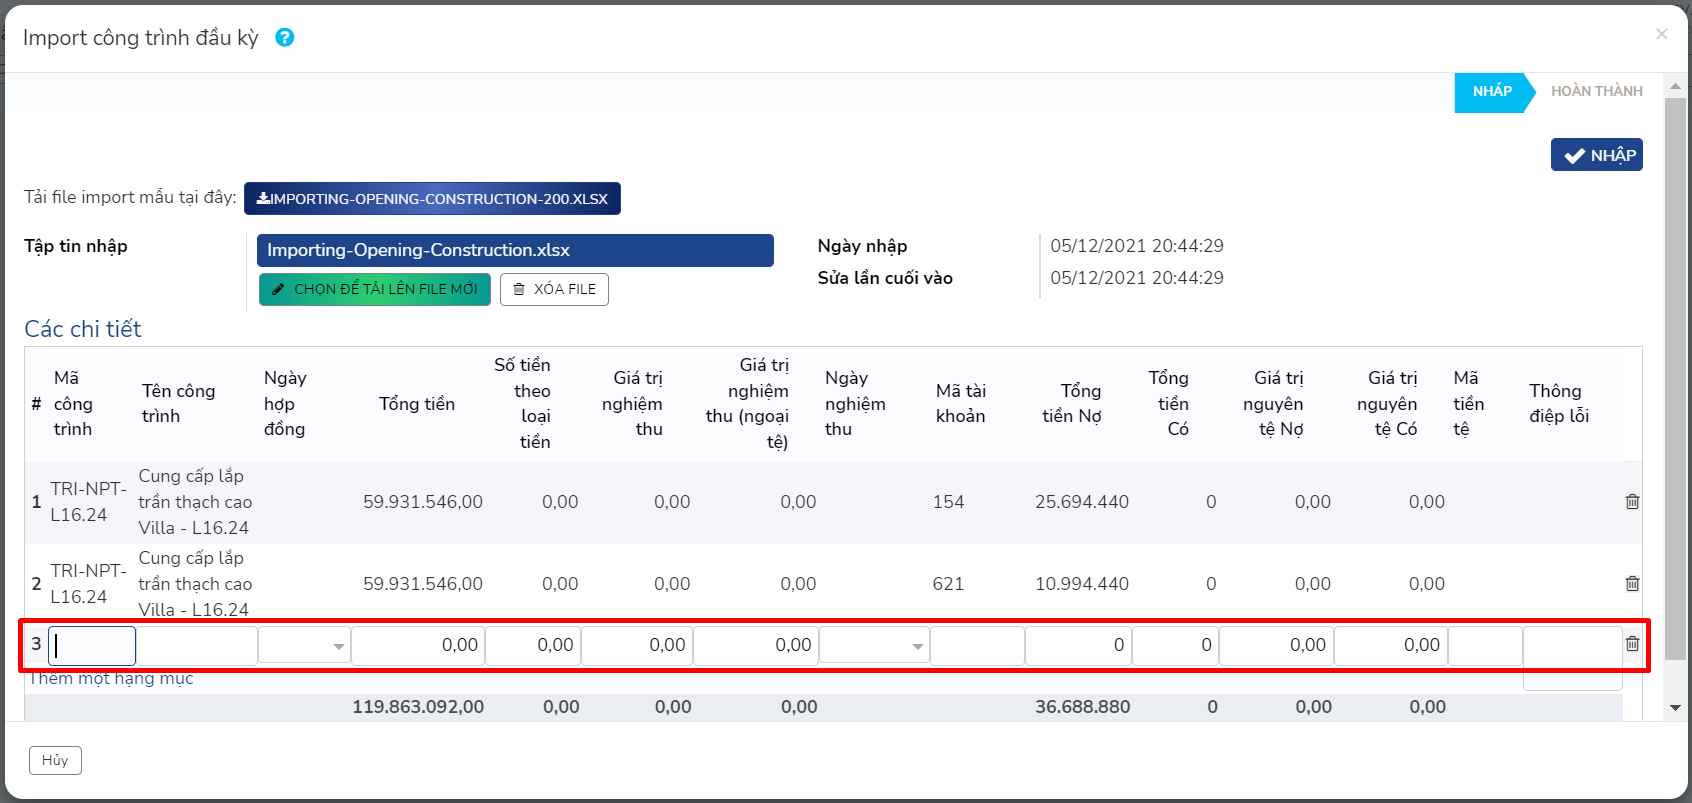Click Tên công trình column header
This screenshot has height=803, width=1692.
click(178, 404)
